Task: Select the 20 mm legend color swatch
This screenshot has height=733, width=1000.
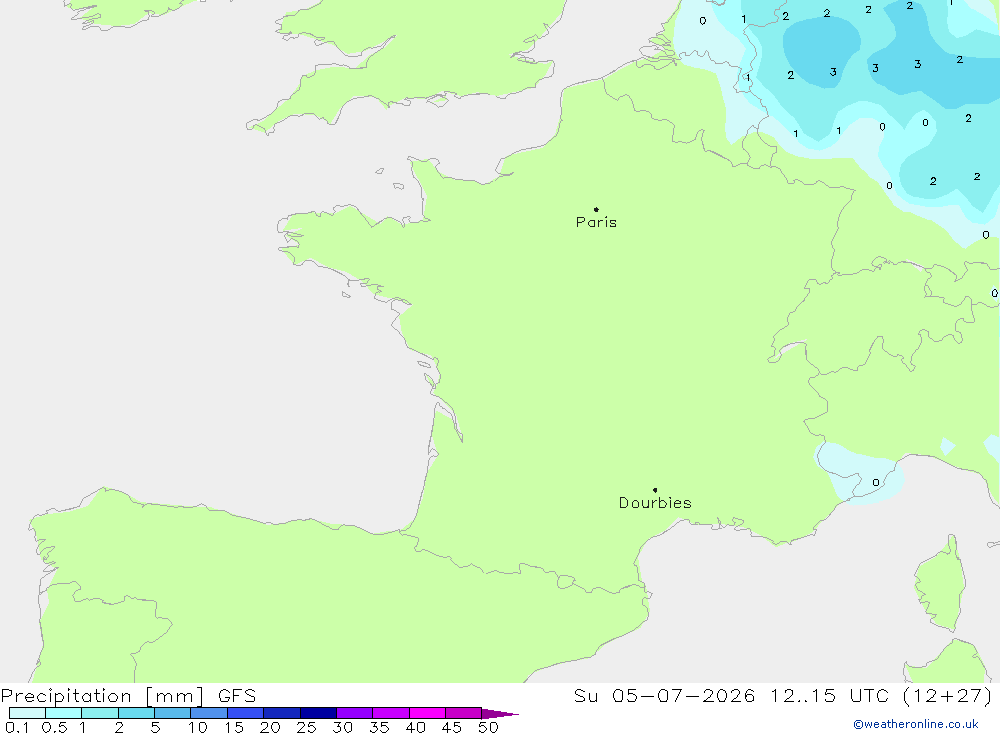Action: point(282,713)
